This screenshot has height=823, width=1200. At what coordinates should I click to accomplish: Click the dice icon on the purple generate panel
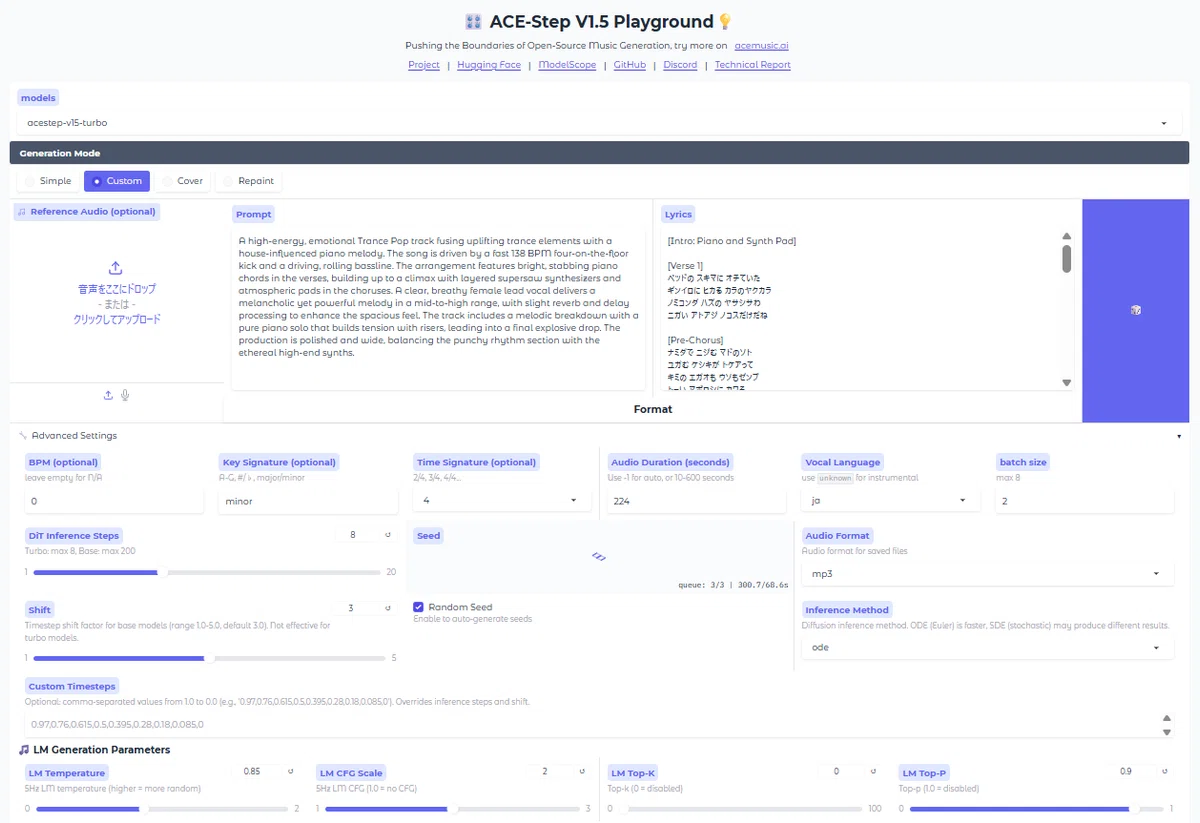1135,310
